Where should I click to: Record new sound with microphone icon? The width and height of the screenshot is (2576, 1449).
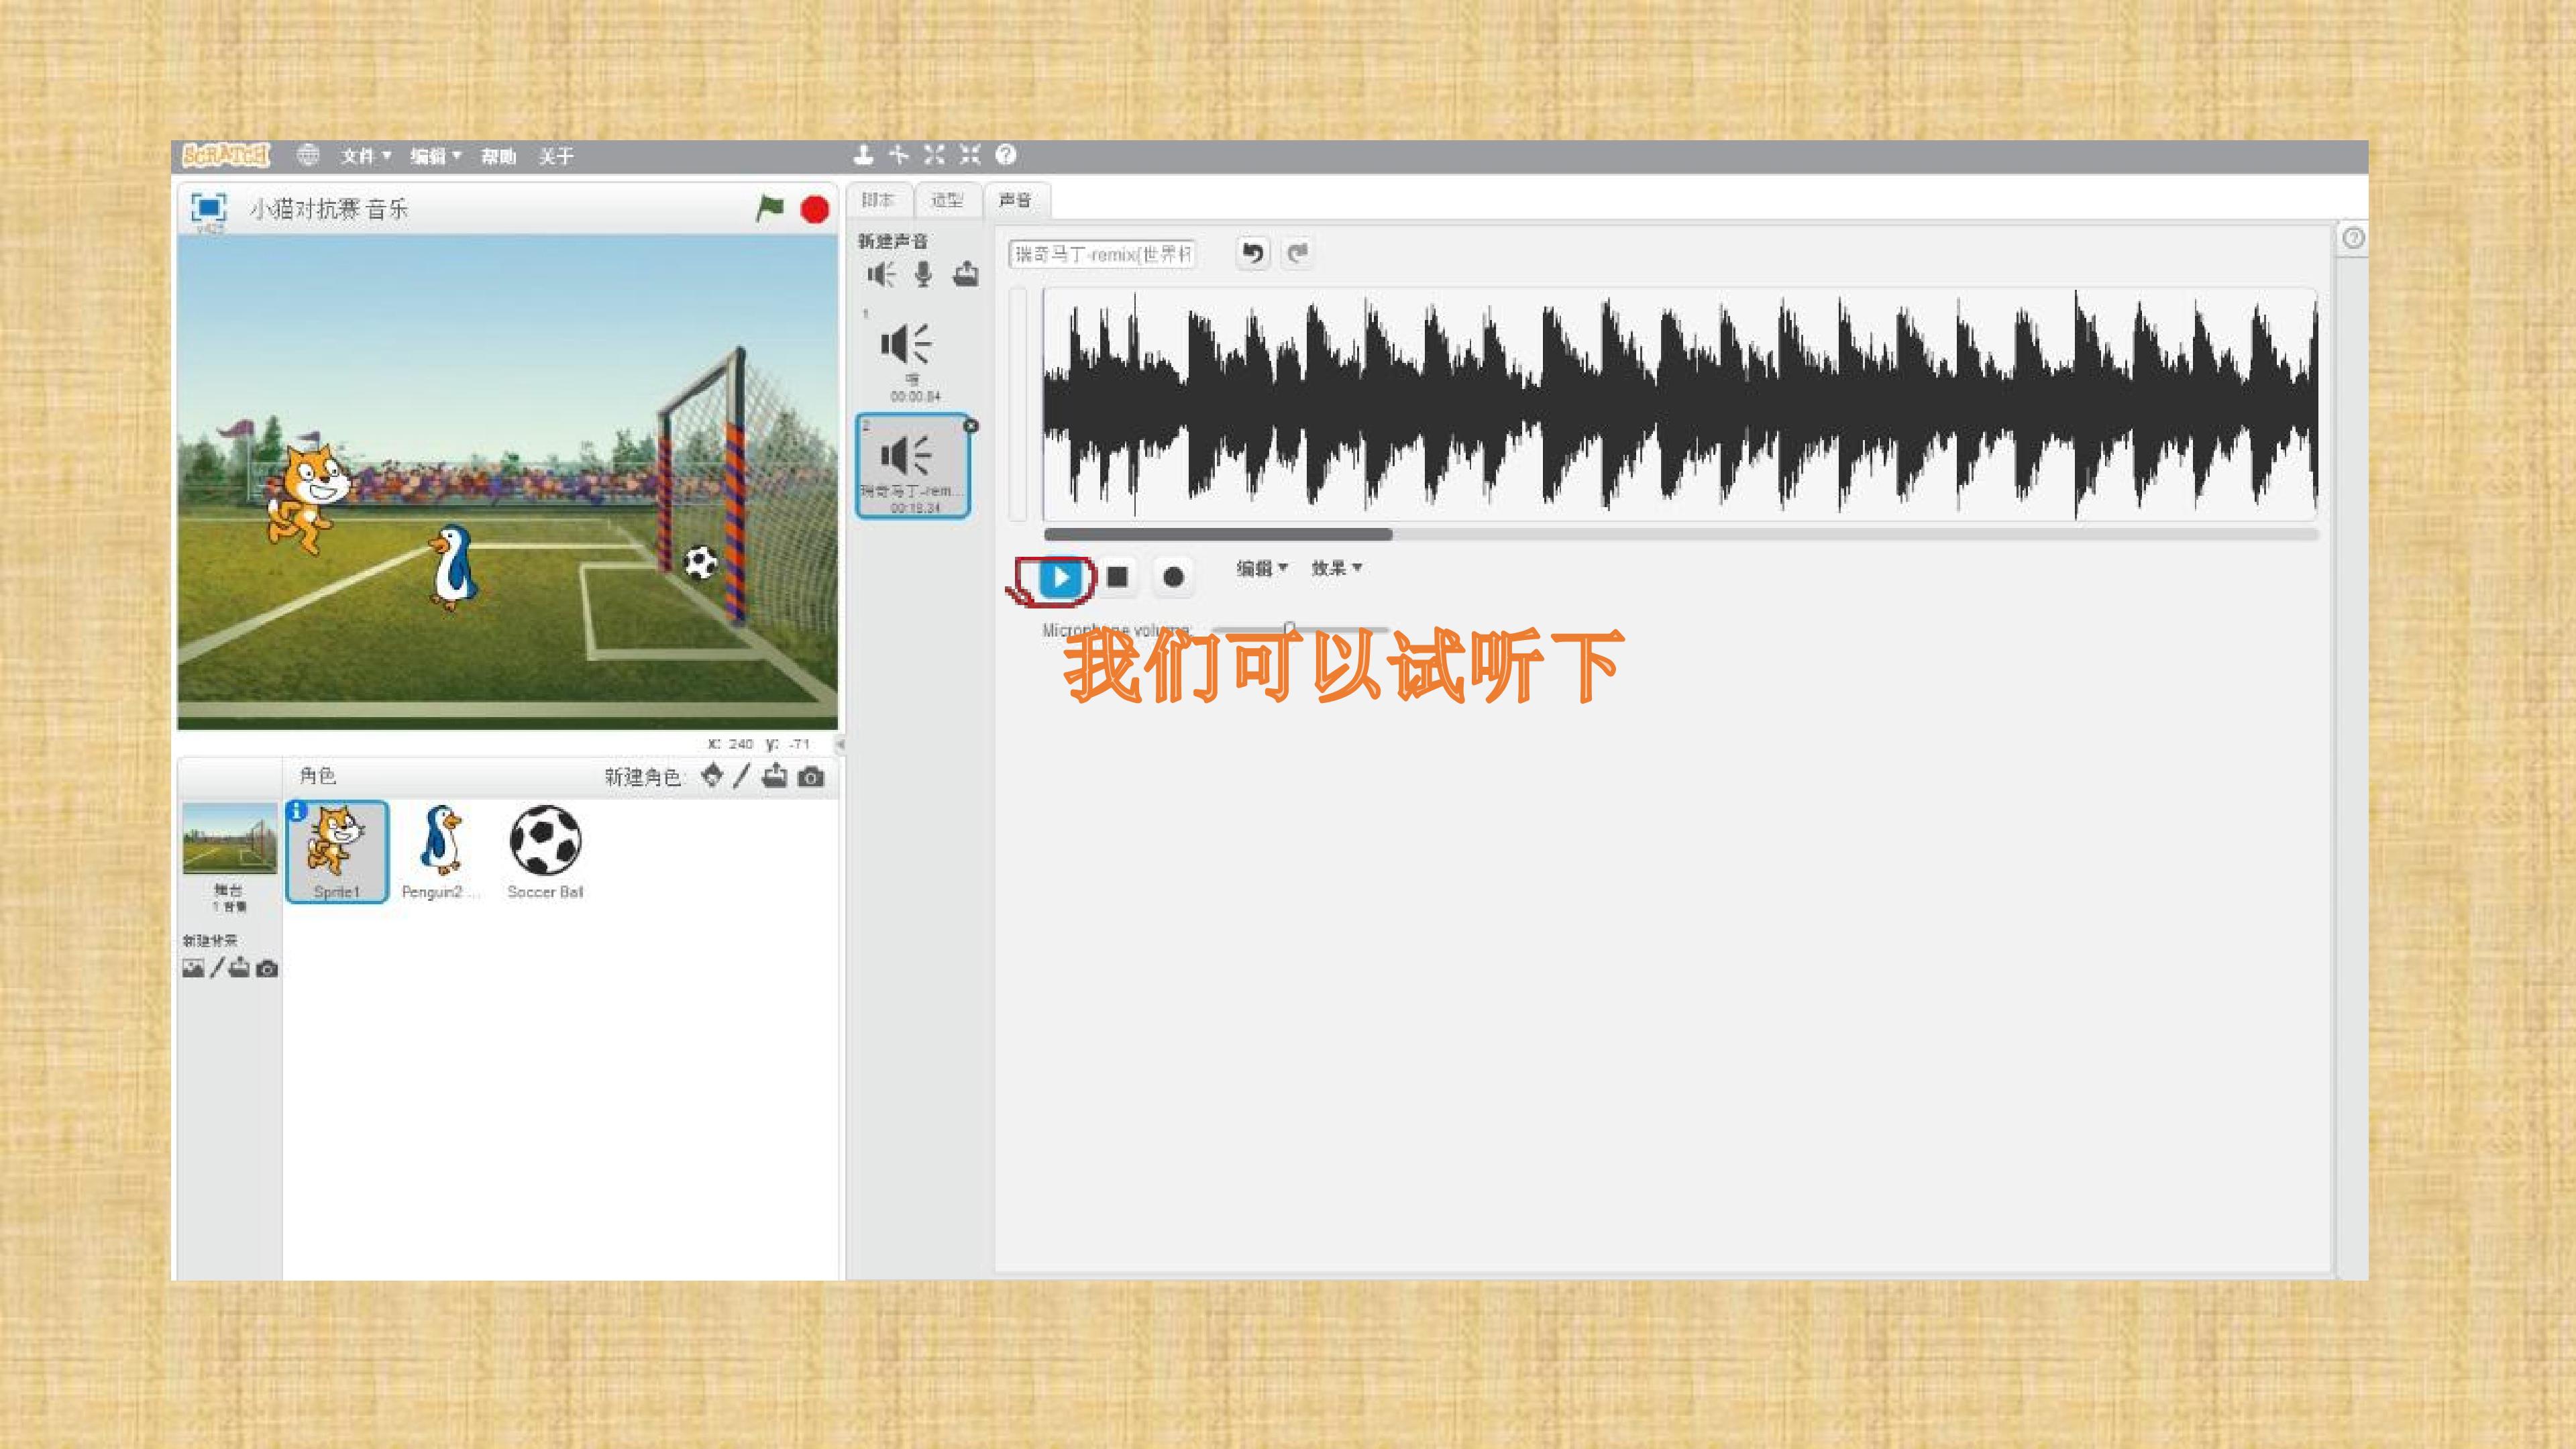(x=923, y=274)
